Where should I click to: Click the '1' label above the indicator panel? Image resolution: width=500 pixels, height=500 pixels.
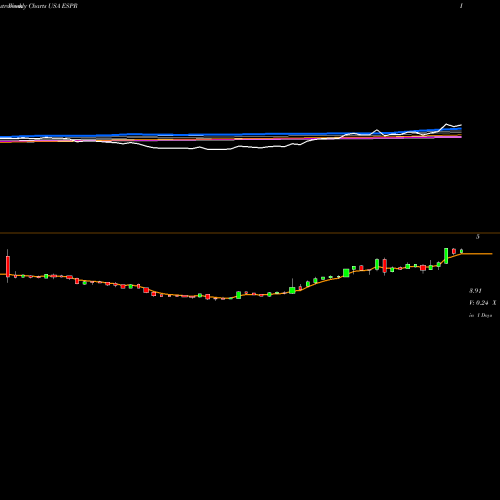click(x=461, y=6)
